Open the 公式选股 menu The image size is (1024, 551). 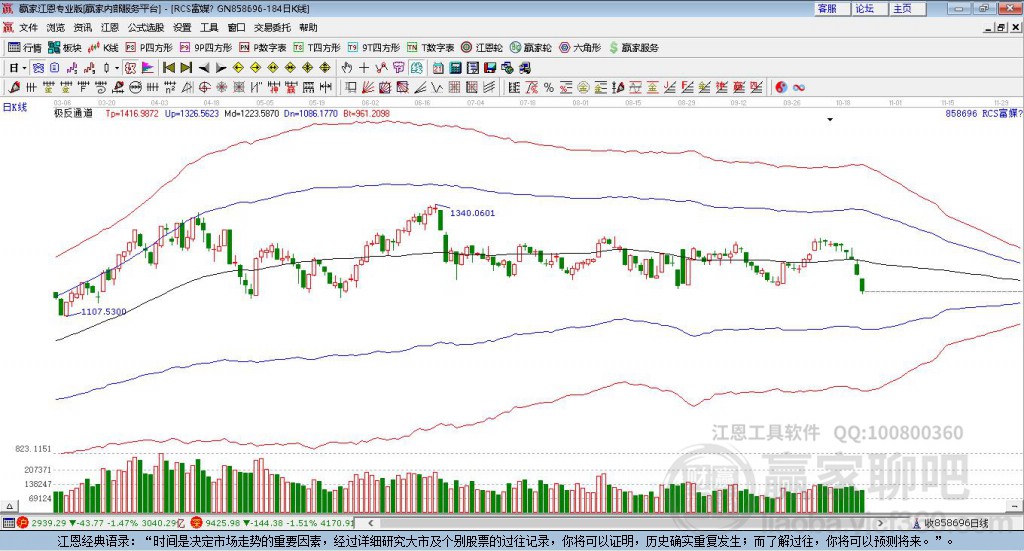coord(146,27)
